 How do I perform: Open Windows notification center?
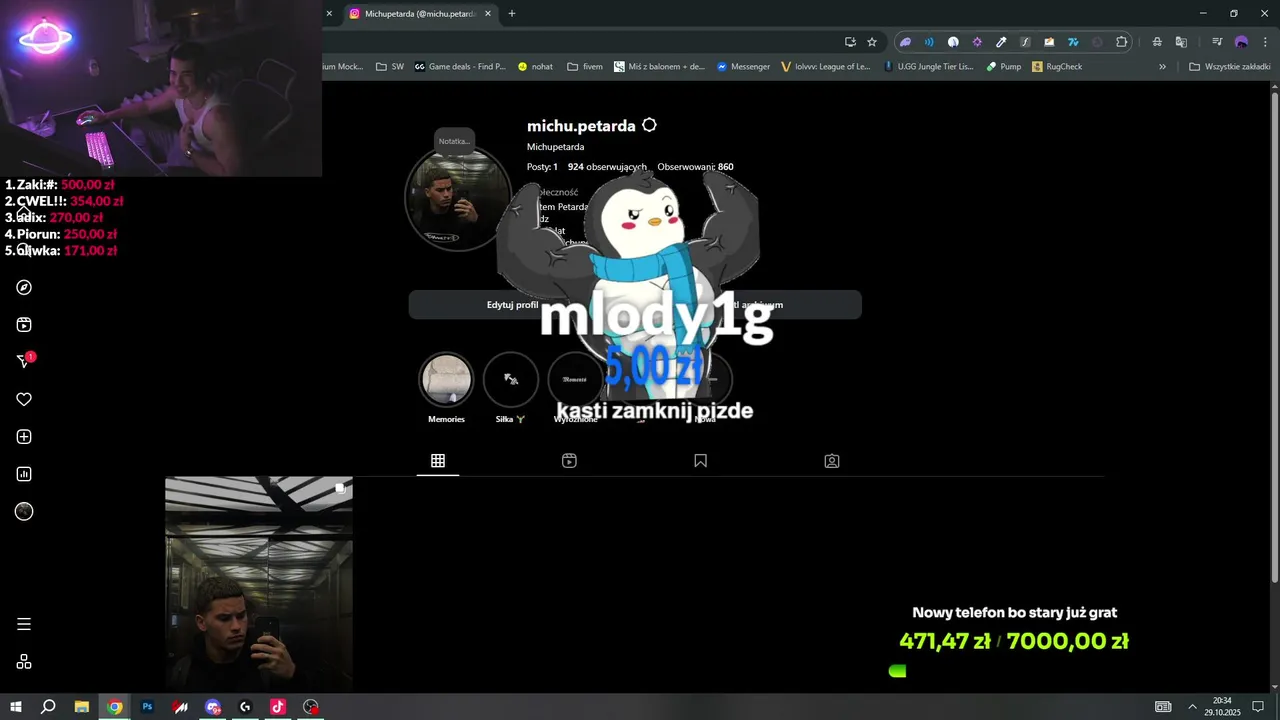pyautogui.click(x=1258, y=707)
